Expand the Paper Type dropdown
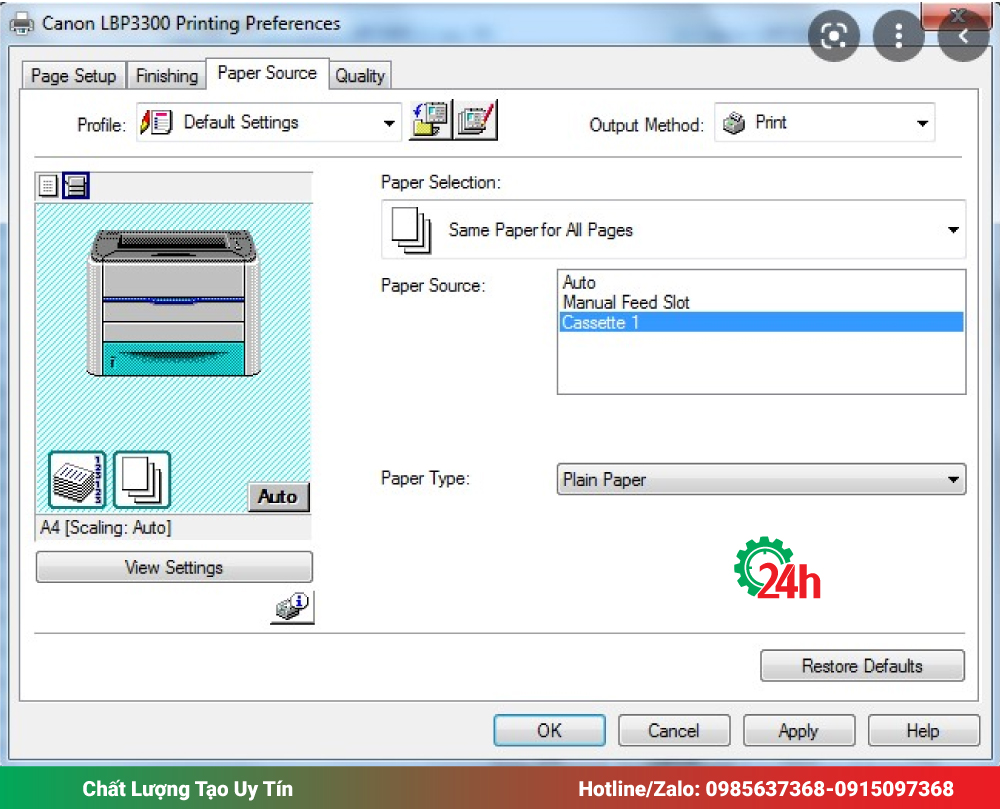This screenshot has width=1000, height=809. pyautogui.click(x=761, y=479)
